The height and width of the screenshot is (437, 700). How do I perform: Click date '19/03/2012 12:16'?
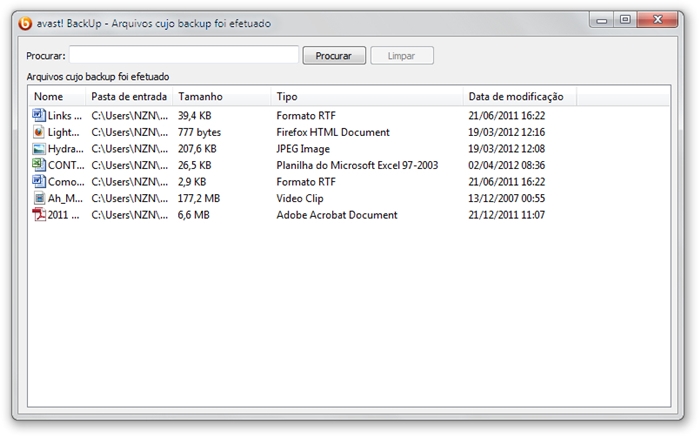507,132
